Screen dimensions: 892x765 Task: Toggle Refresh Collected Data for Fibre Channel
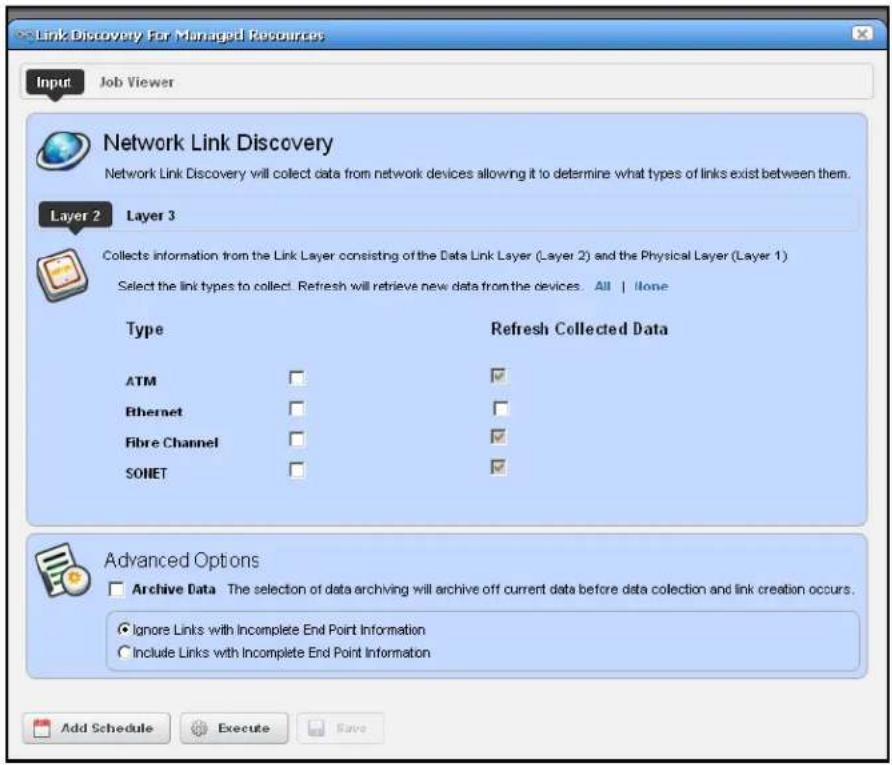(498, 437)
